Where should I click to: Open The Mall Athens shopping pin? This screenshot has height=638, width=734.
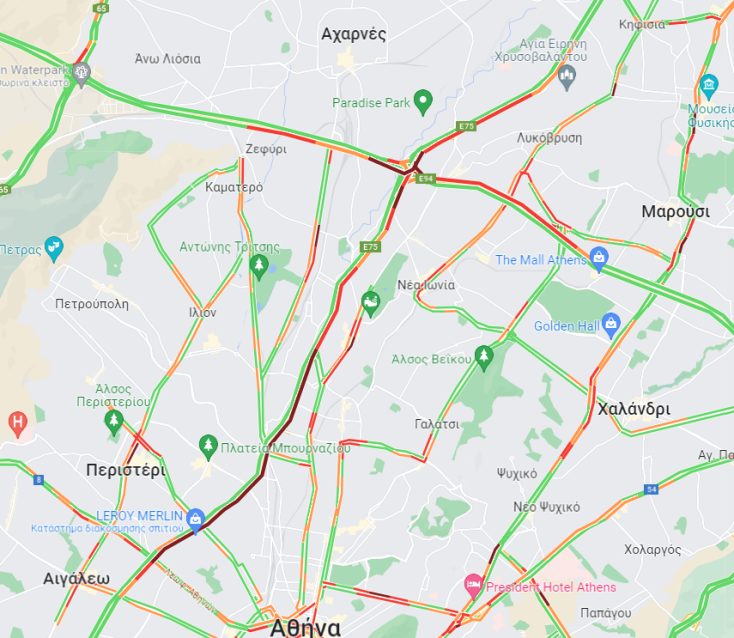tap(599, 258)
